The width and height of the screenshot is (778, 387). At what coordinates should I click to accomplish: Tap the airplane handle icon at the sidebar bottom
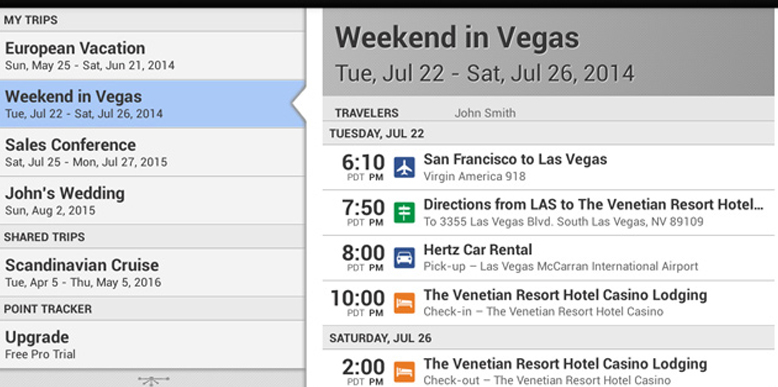153,381
